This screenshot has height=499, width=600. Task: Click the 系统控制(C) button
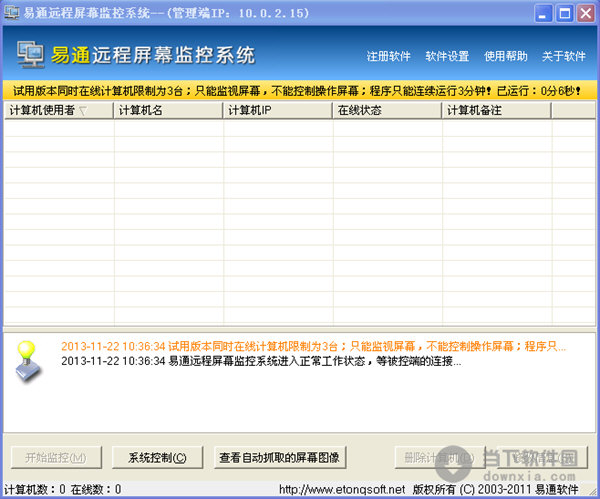(157, 457)
